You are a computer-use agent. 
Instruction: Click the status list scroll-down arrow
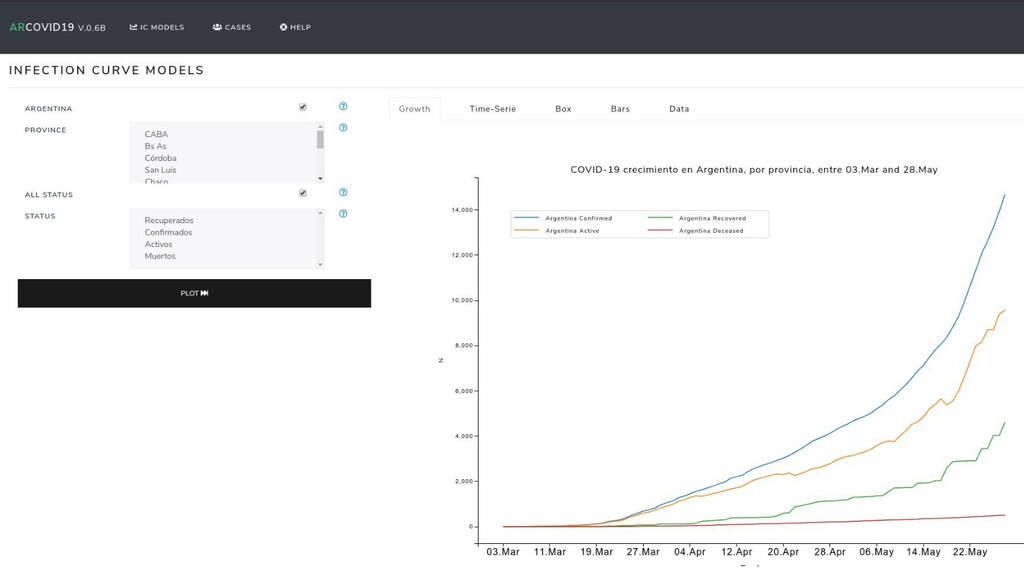coord(320,265)
